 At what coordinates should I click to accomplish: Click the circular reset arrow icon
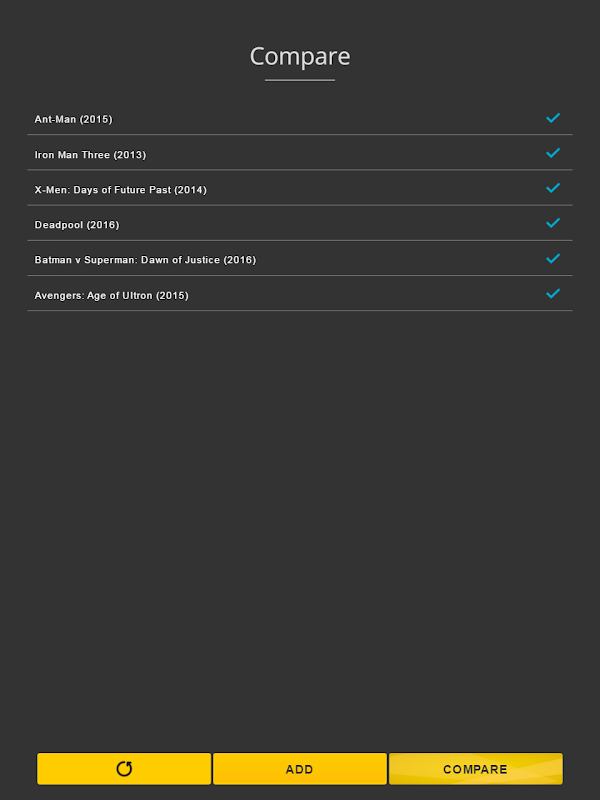point(124,769)
